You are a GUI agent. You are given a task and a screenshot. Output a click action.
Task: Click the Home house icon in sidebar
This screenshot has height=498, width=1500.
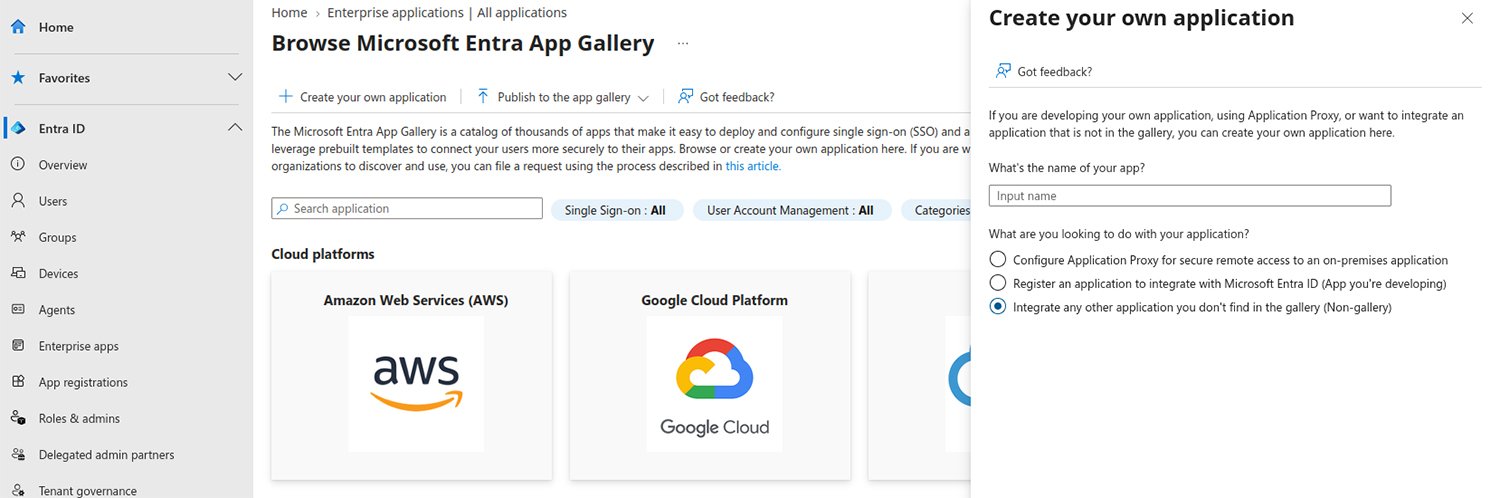17,27
